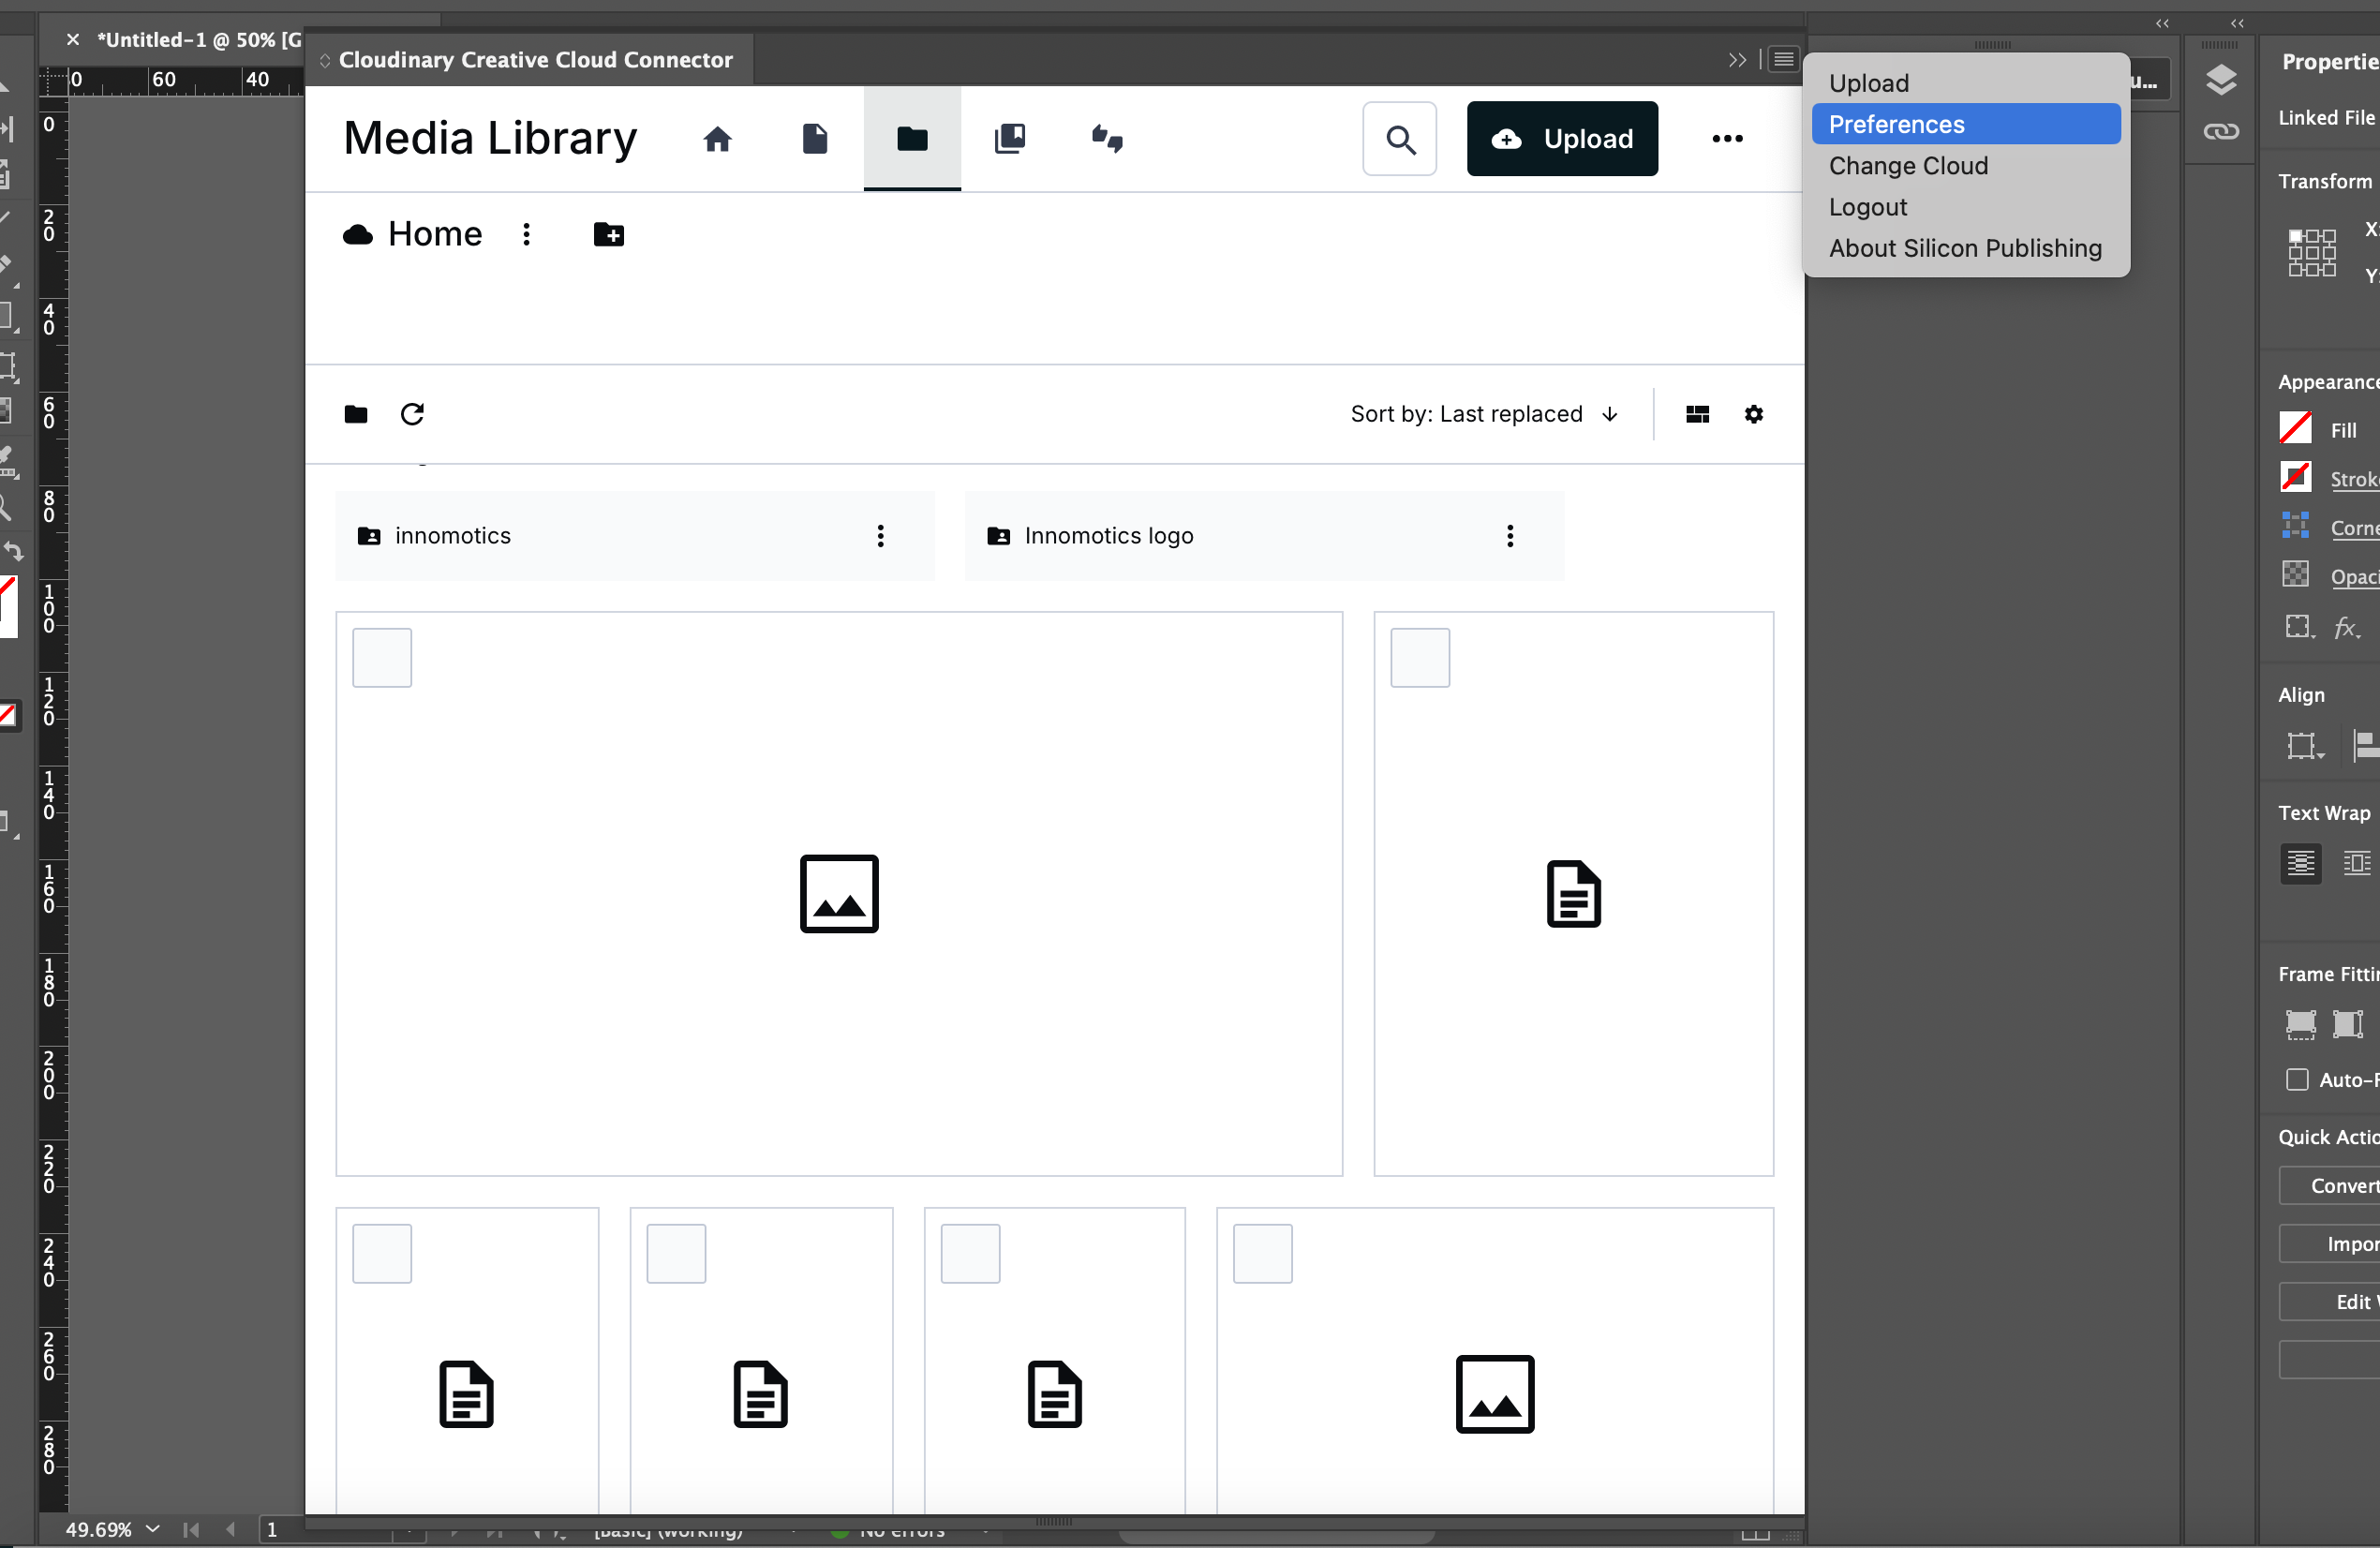Select the Folders tab icon
2380x1548 pixels.
[912, 139]
